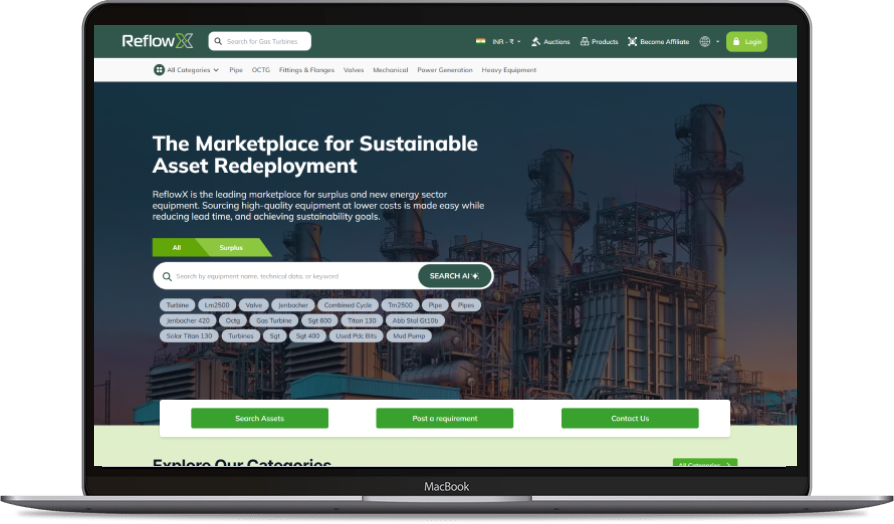This screenshot has width=894, height=524.
Task: Switch to the Surplus filter
Action: (231, 247)
